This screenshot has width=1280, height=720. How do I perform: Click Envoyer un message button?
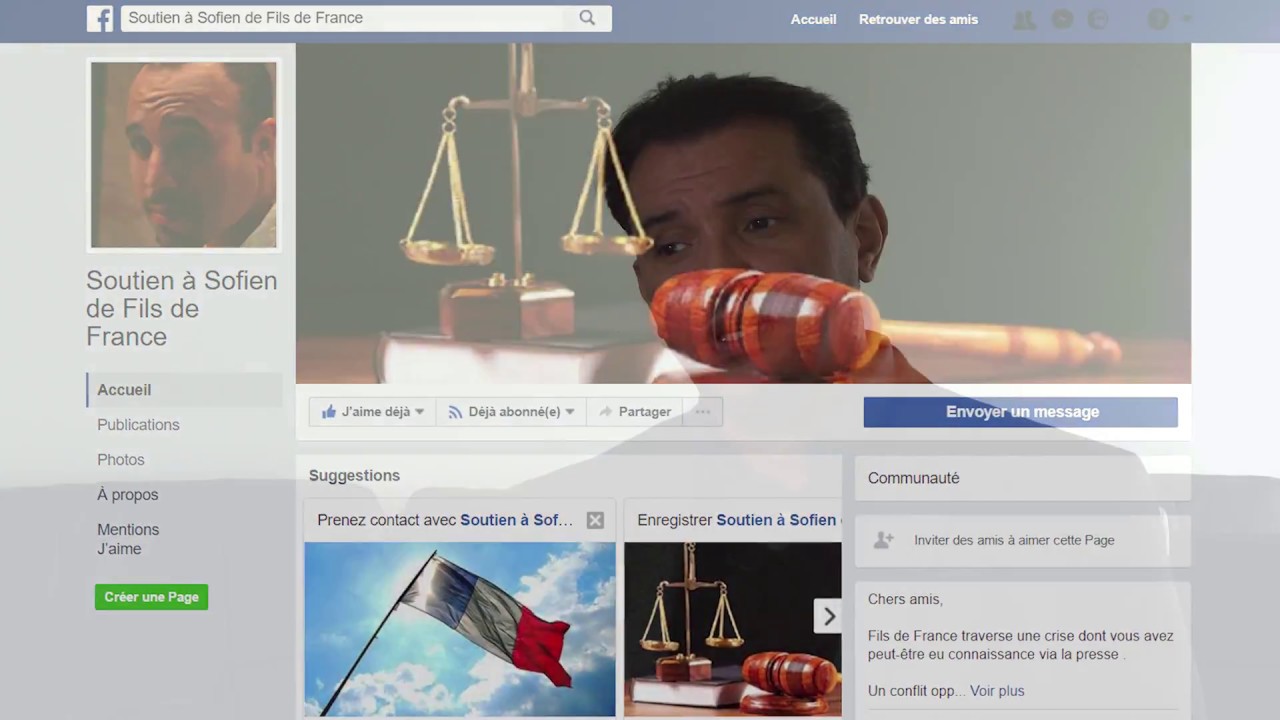coord(1021,412)
